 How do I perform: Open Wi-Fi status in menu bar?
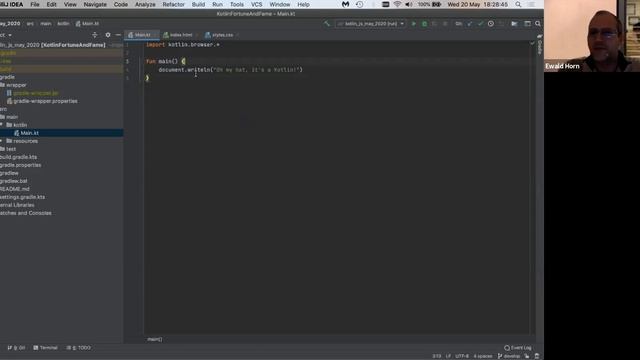397,4
